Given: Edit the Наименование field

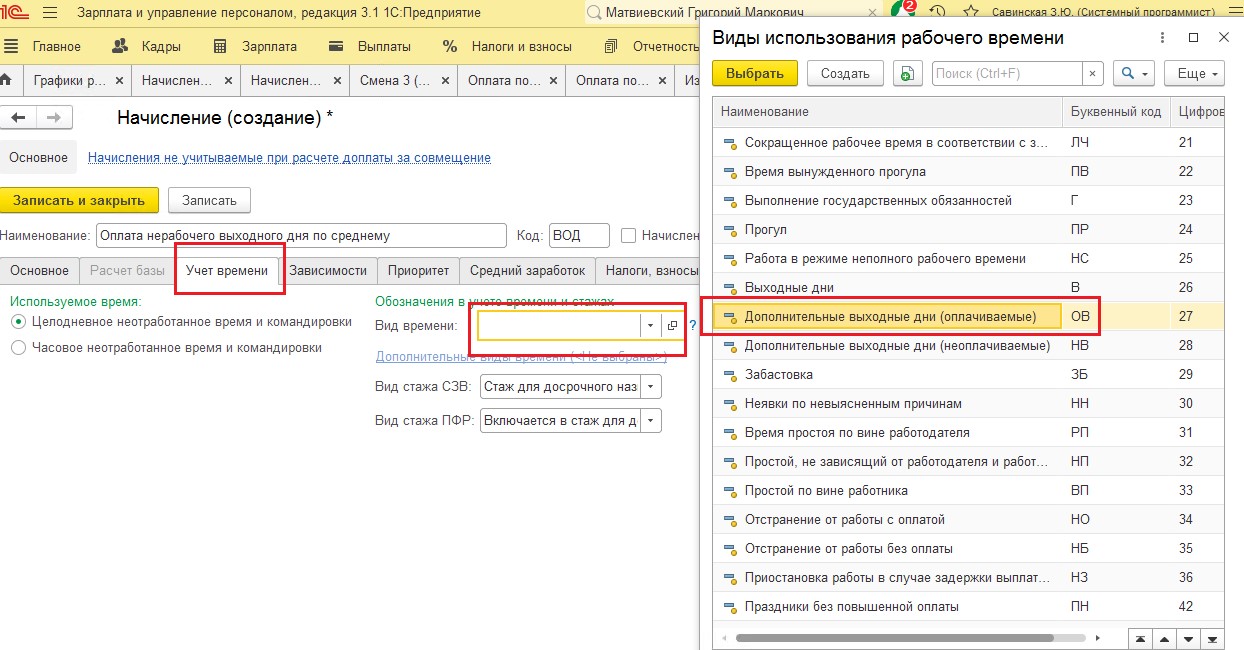Looking at the screenshot, I should click(x=302, y=236).
